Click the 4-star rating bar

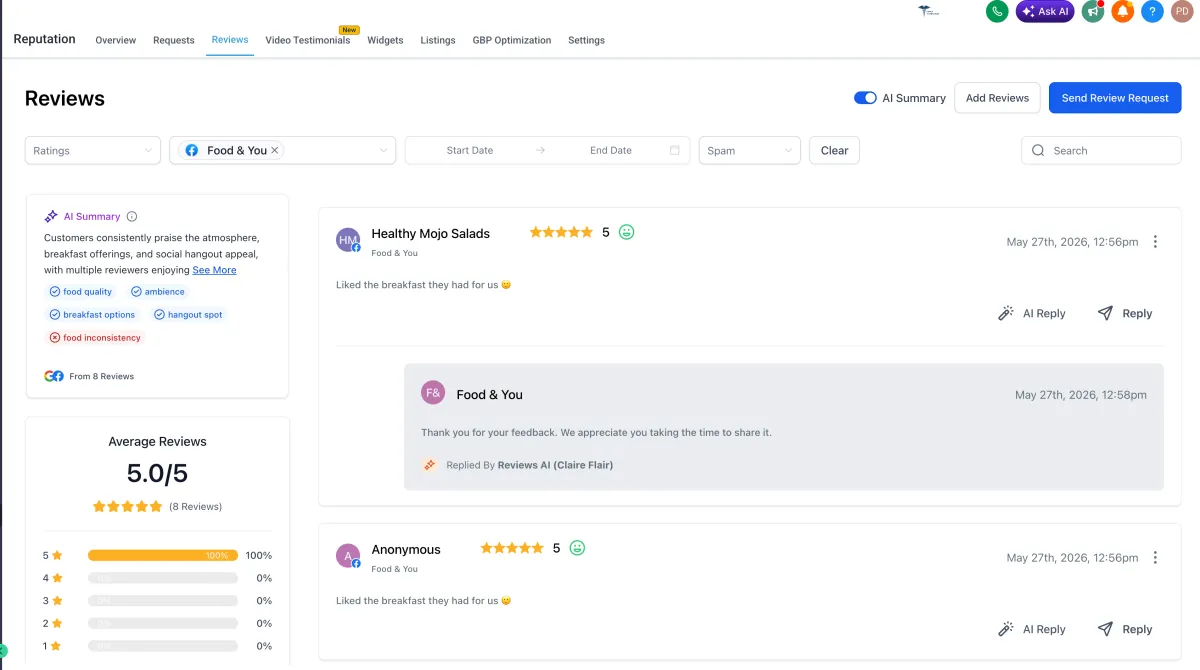[163, 578]
